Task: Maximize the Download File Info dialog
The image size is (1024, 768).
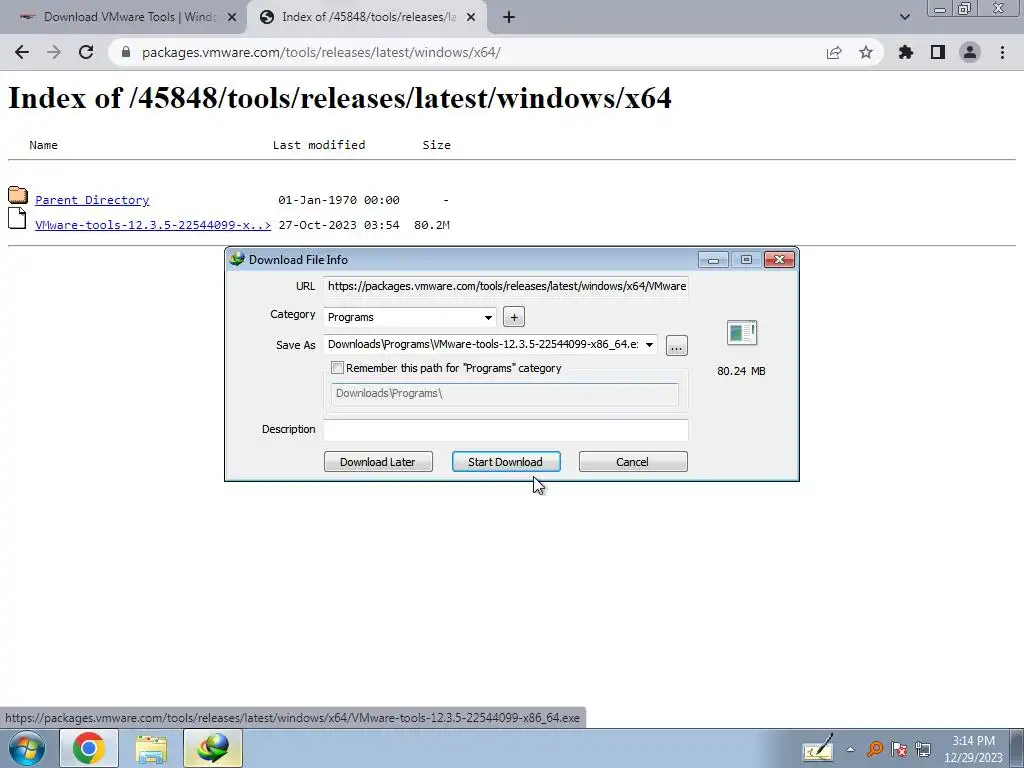Action: pyautogui.click(x=746, y=260)
